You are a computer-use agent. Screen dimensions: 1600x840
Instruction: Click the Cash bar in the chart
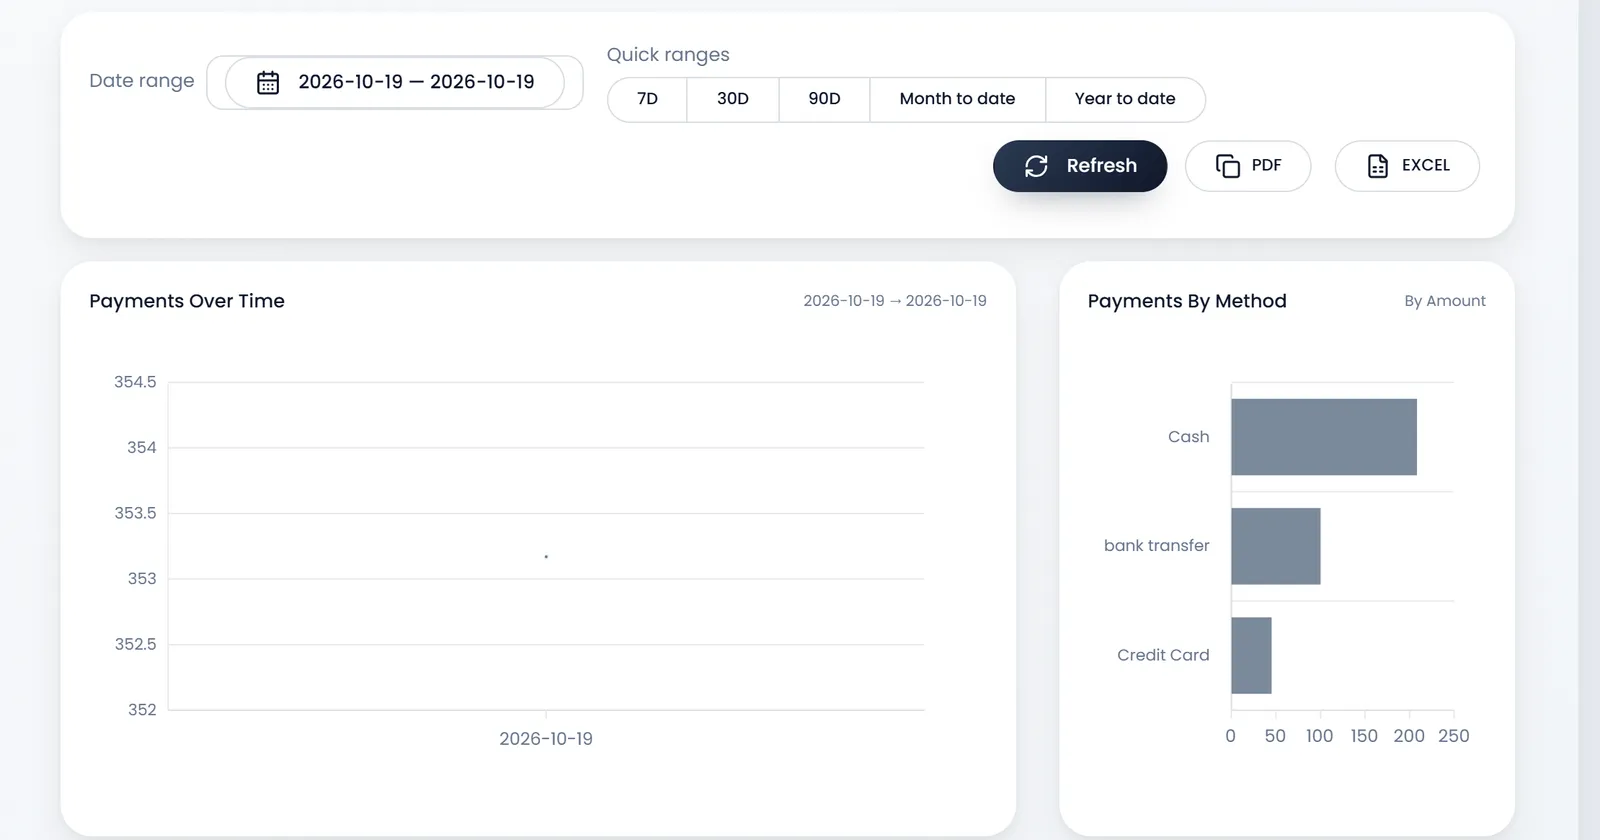coord(1324,437)
